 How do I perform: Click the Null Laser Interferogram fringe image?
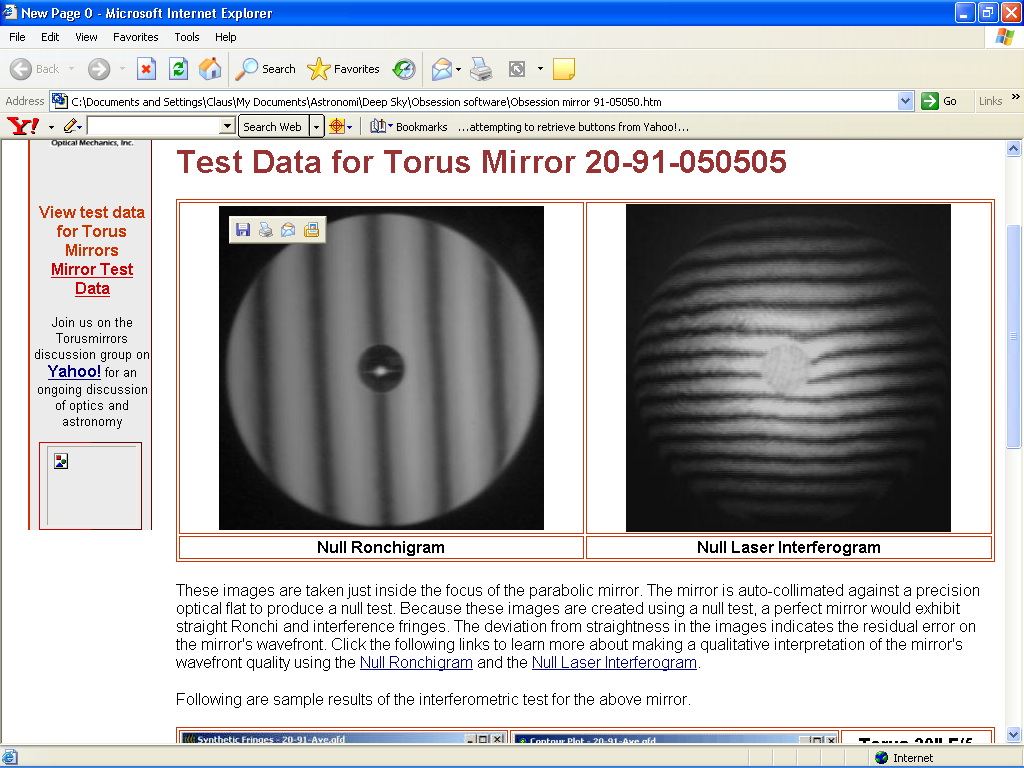click(x=788, y=368)
